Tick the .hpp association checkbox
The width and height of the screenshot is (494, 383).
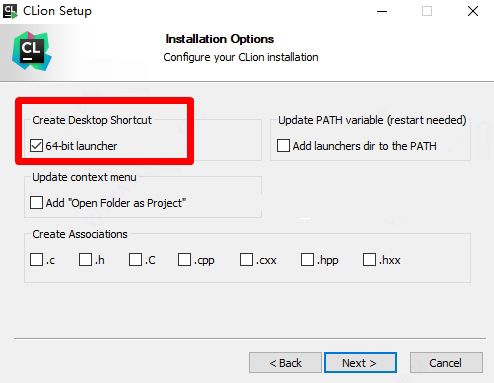(x=307, y=259)
